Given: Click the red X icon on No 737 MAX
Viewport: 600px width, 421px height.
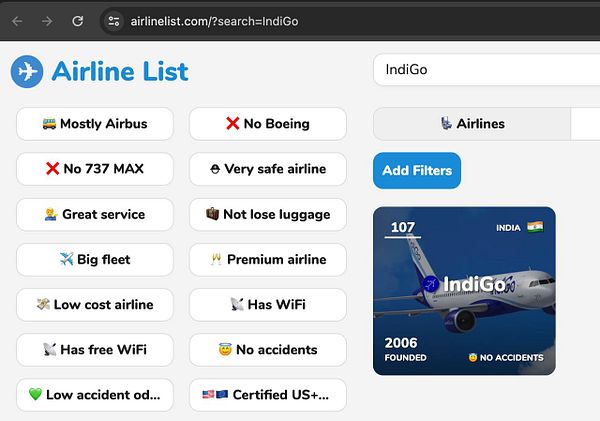Looking at the screenshot, I should 52,169.
